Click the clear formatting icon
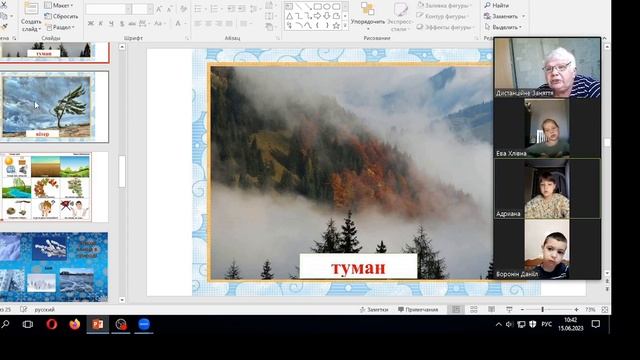Image resolution: width=640 pixels, height=360 pixels. pyautogui.click(x=183, y=9)
